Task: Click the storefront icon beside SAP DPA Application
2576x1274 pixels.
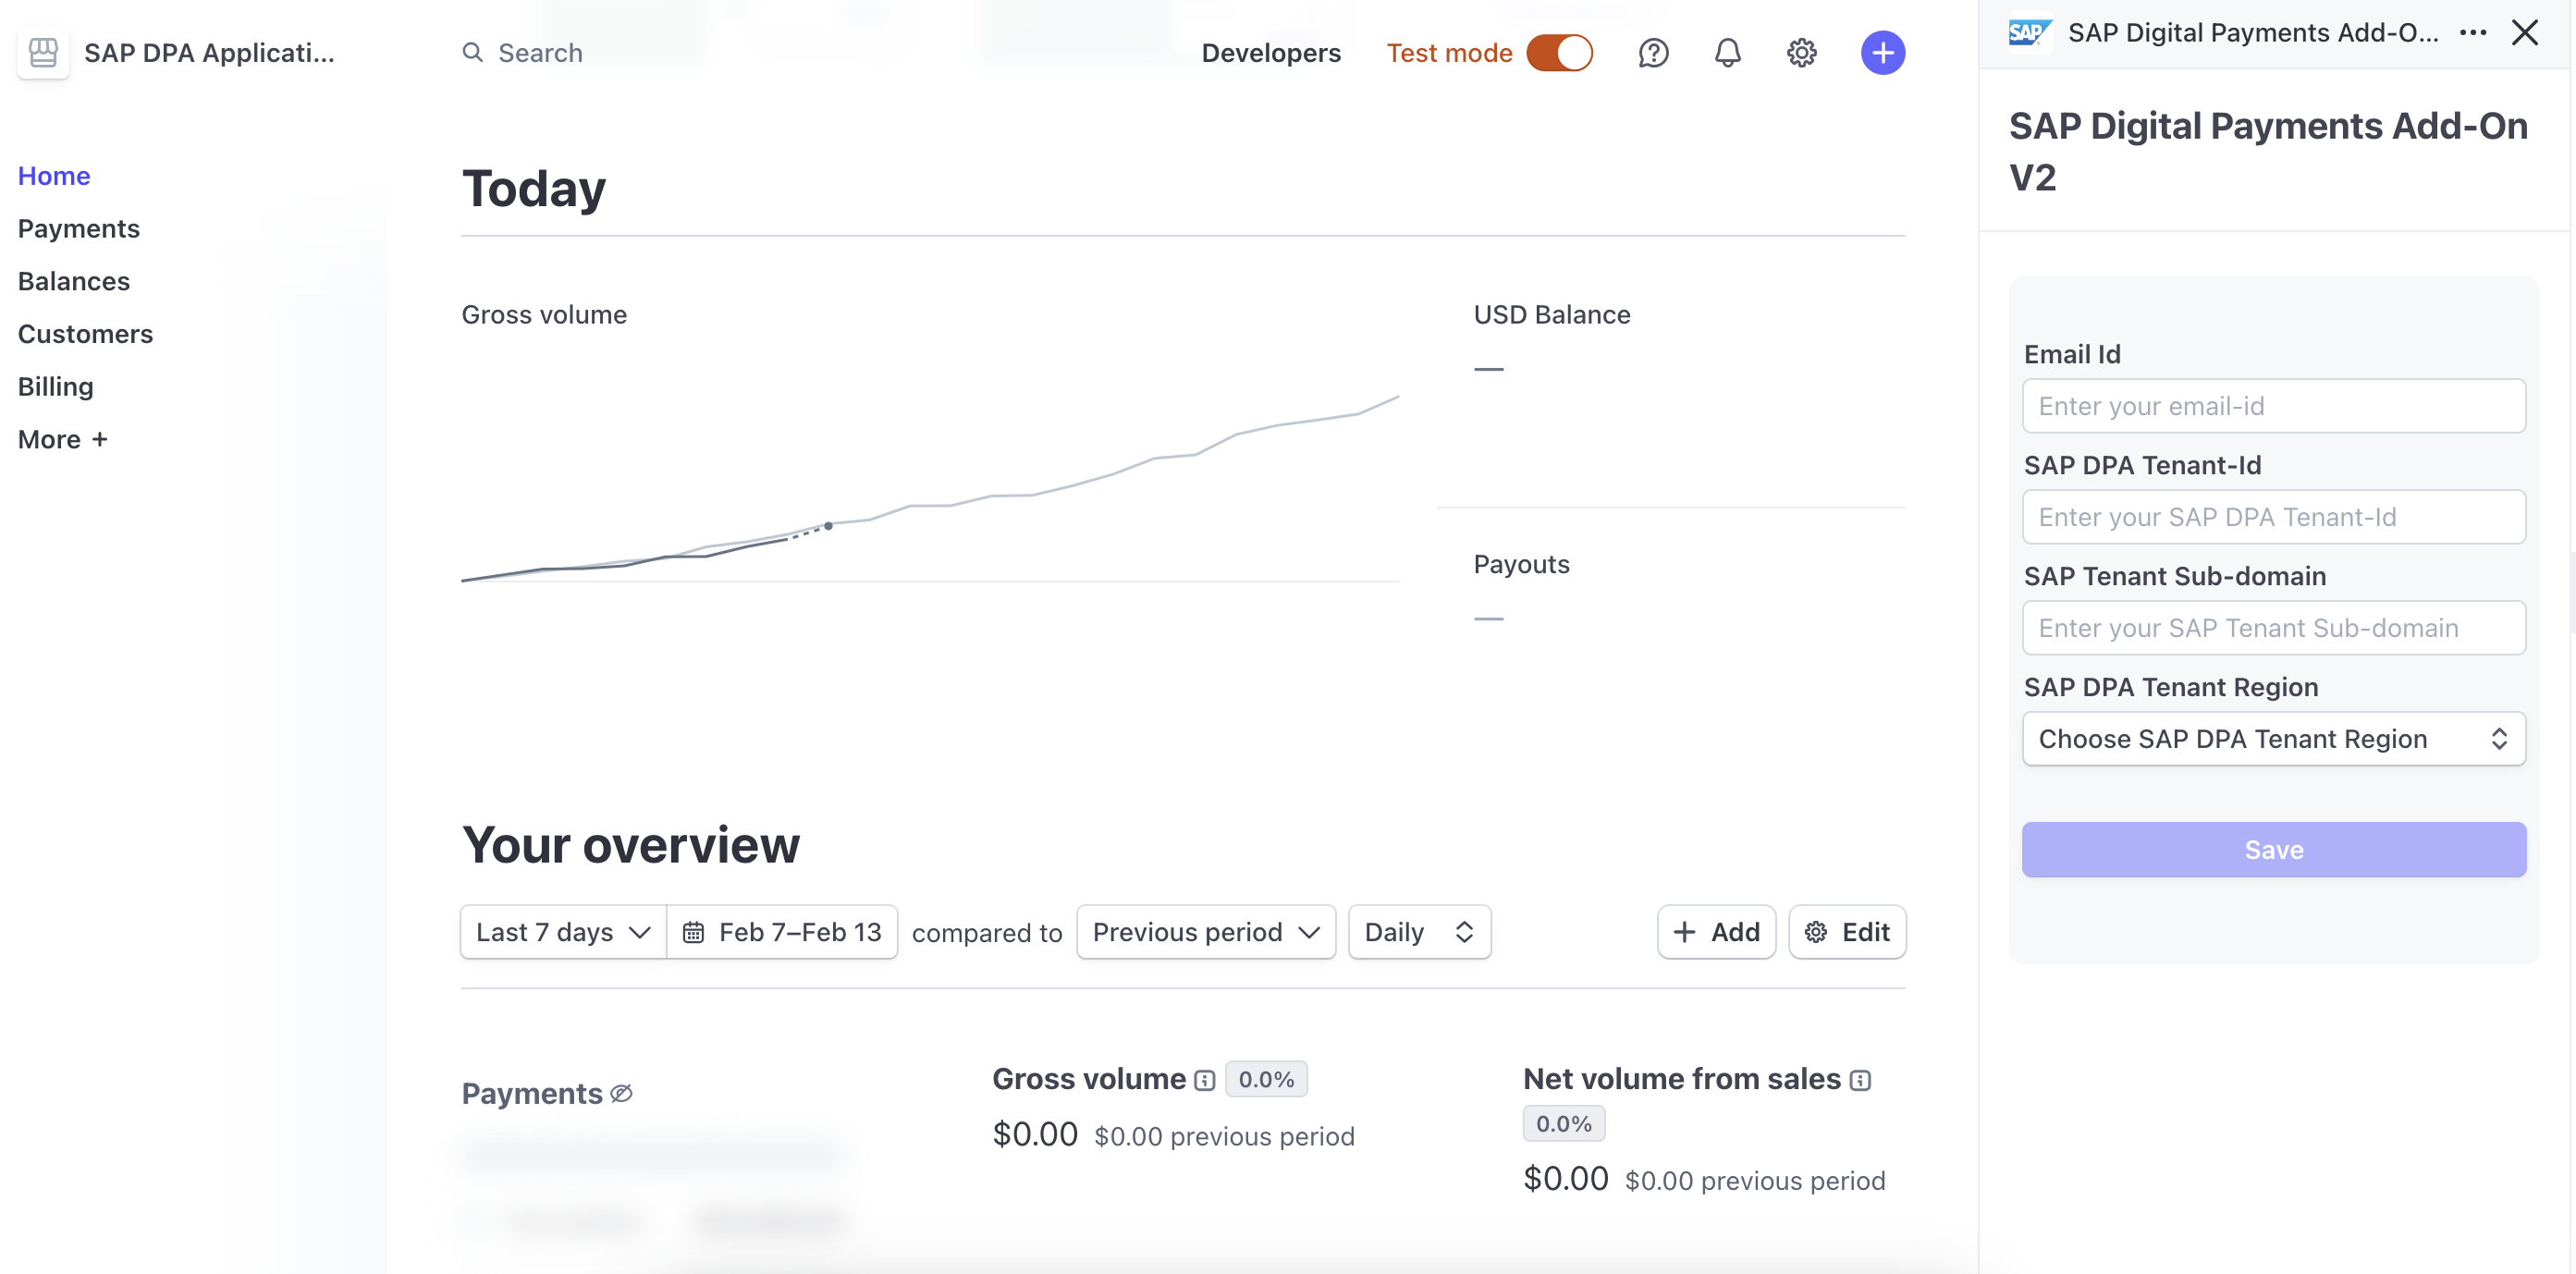Action: [42, 52]
